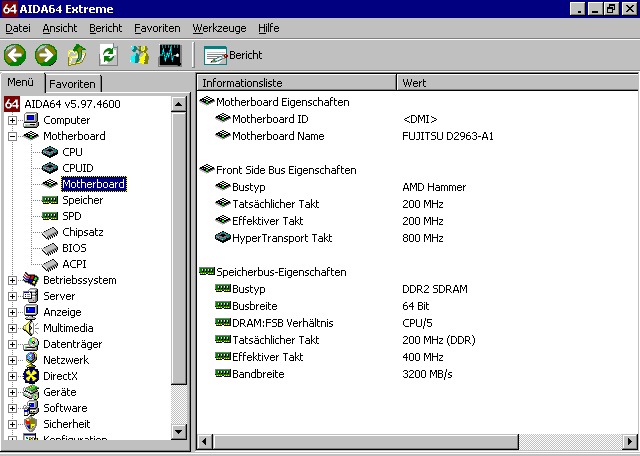Click the users toolbar icon
640x456 pixels.
[x=139, y=55]
